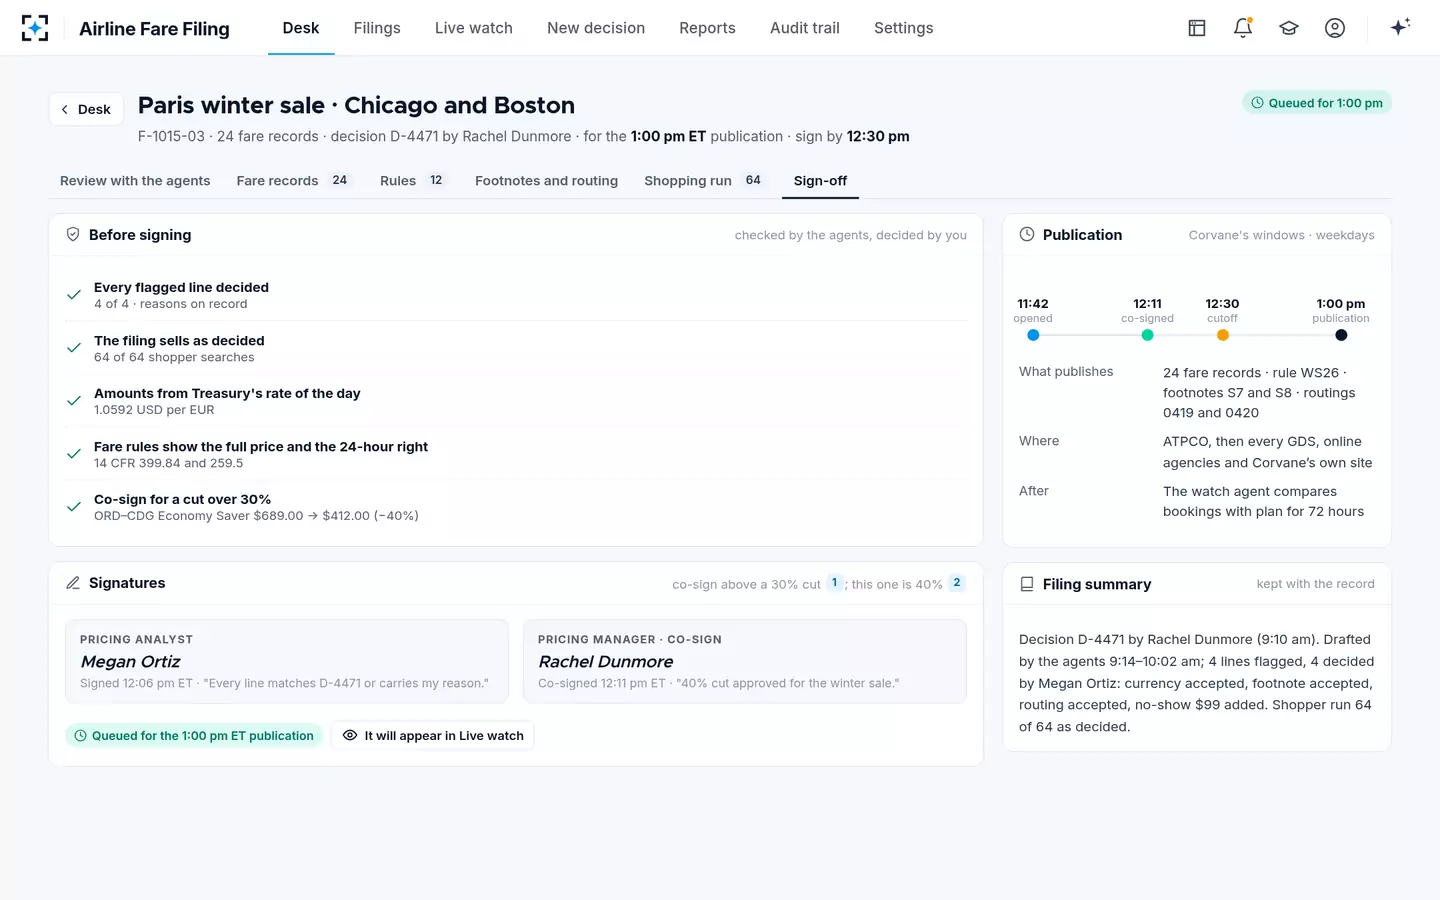Open the graduation cap learning icon
The width and height of the screenshot is (1440, 900).
point(1289,28)
